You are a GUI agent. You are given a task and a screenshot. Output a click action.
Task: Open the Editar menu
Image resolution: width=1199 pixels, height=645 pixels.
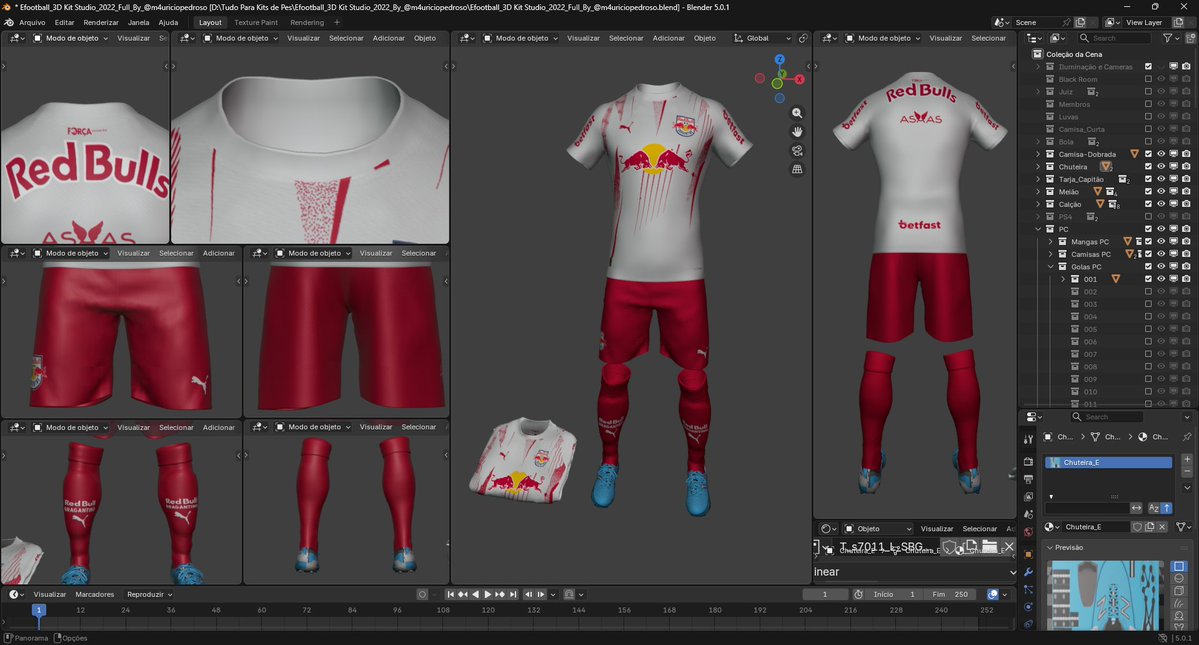[x=64, y=22]
